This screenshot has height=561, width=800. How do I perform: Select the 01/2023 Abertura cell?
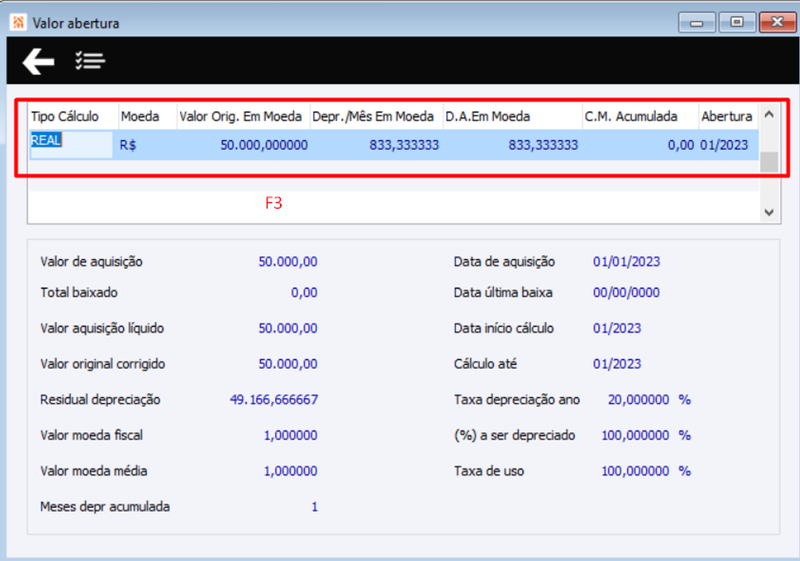click(x=729, y=145)
